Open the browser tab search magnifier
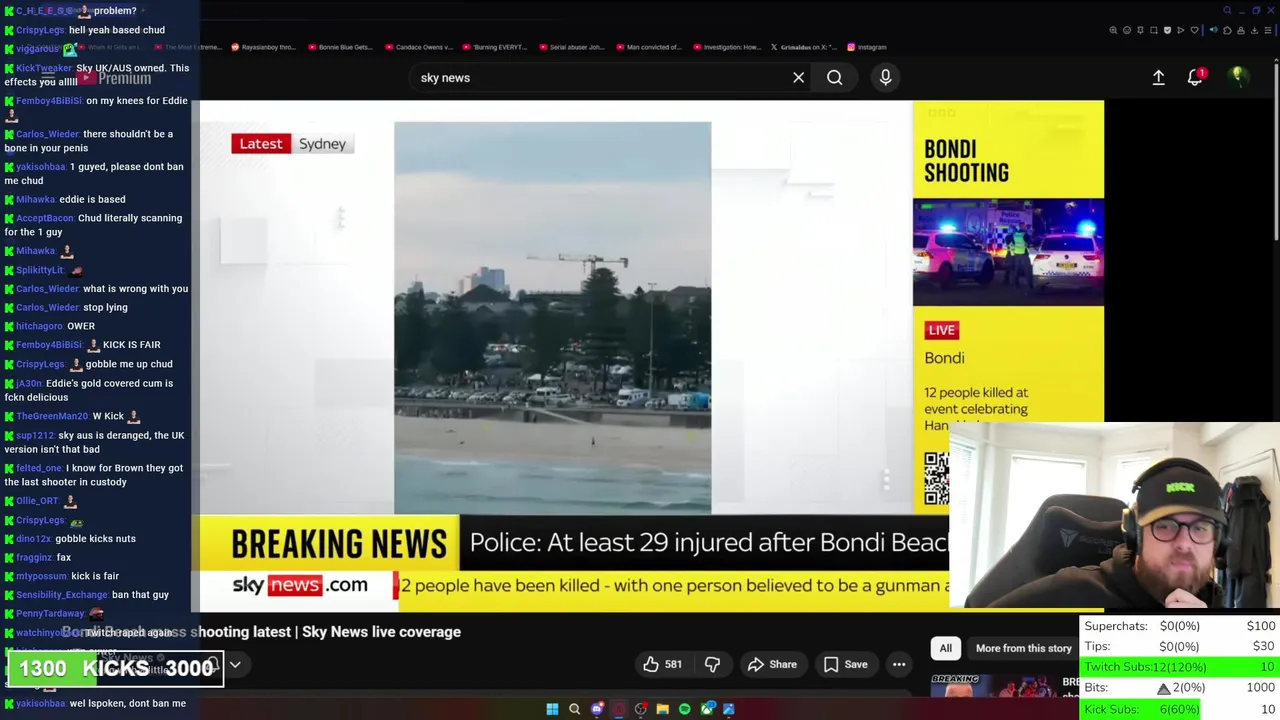Screen dimensions: 1280x720 coord(1227,10)
